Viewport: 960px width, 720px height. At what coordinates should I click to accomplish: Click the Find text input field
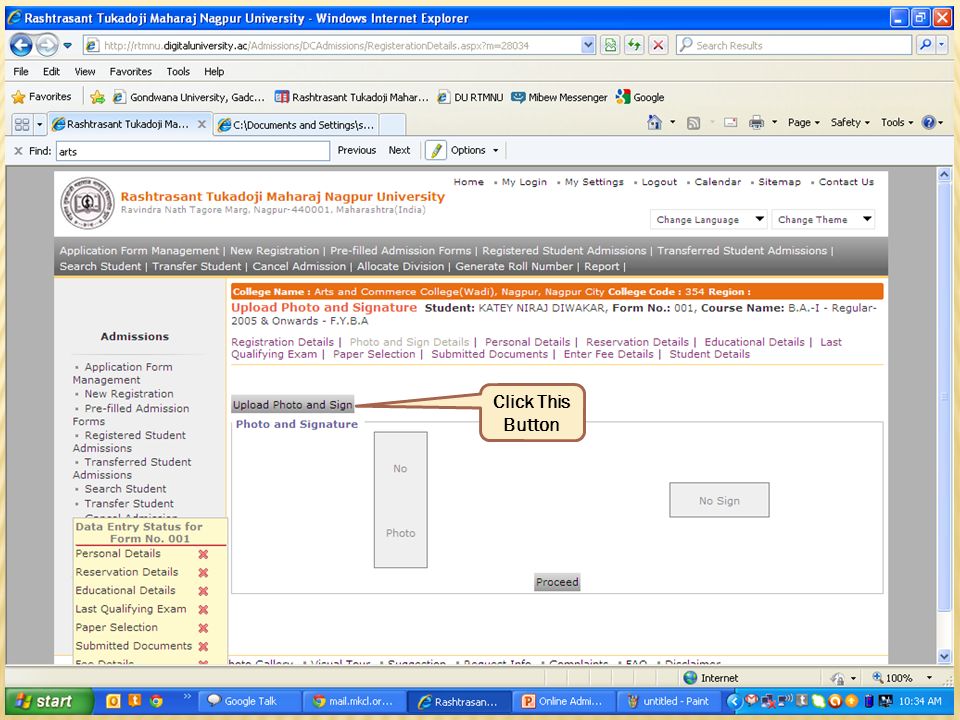coord(193,151)
